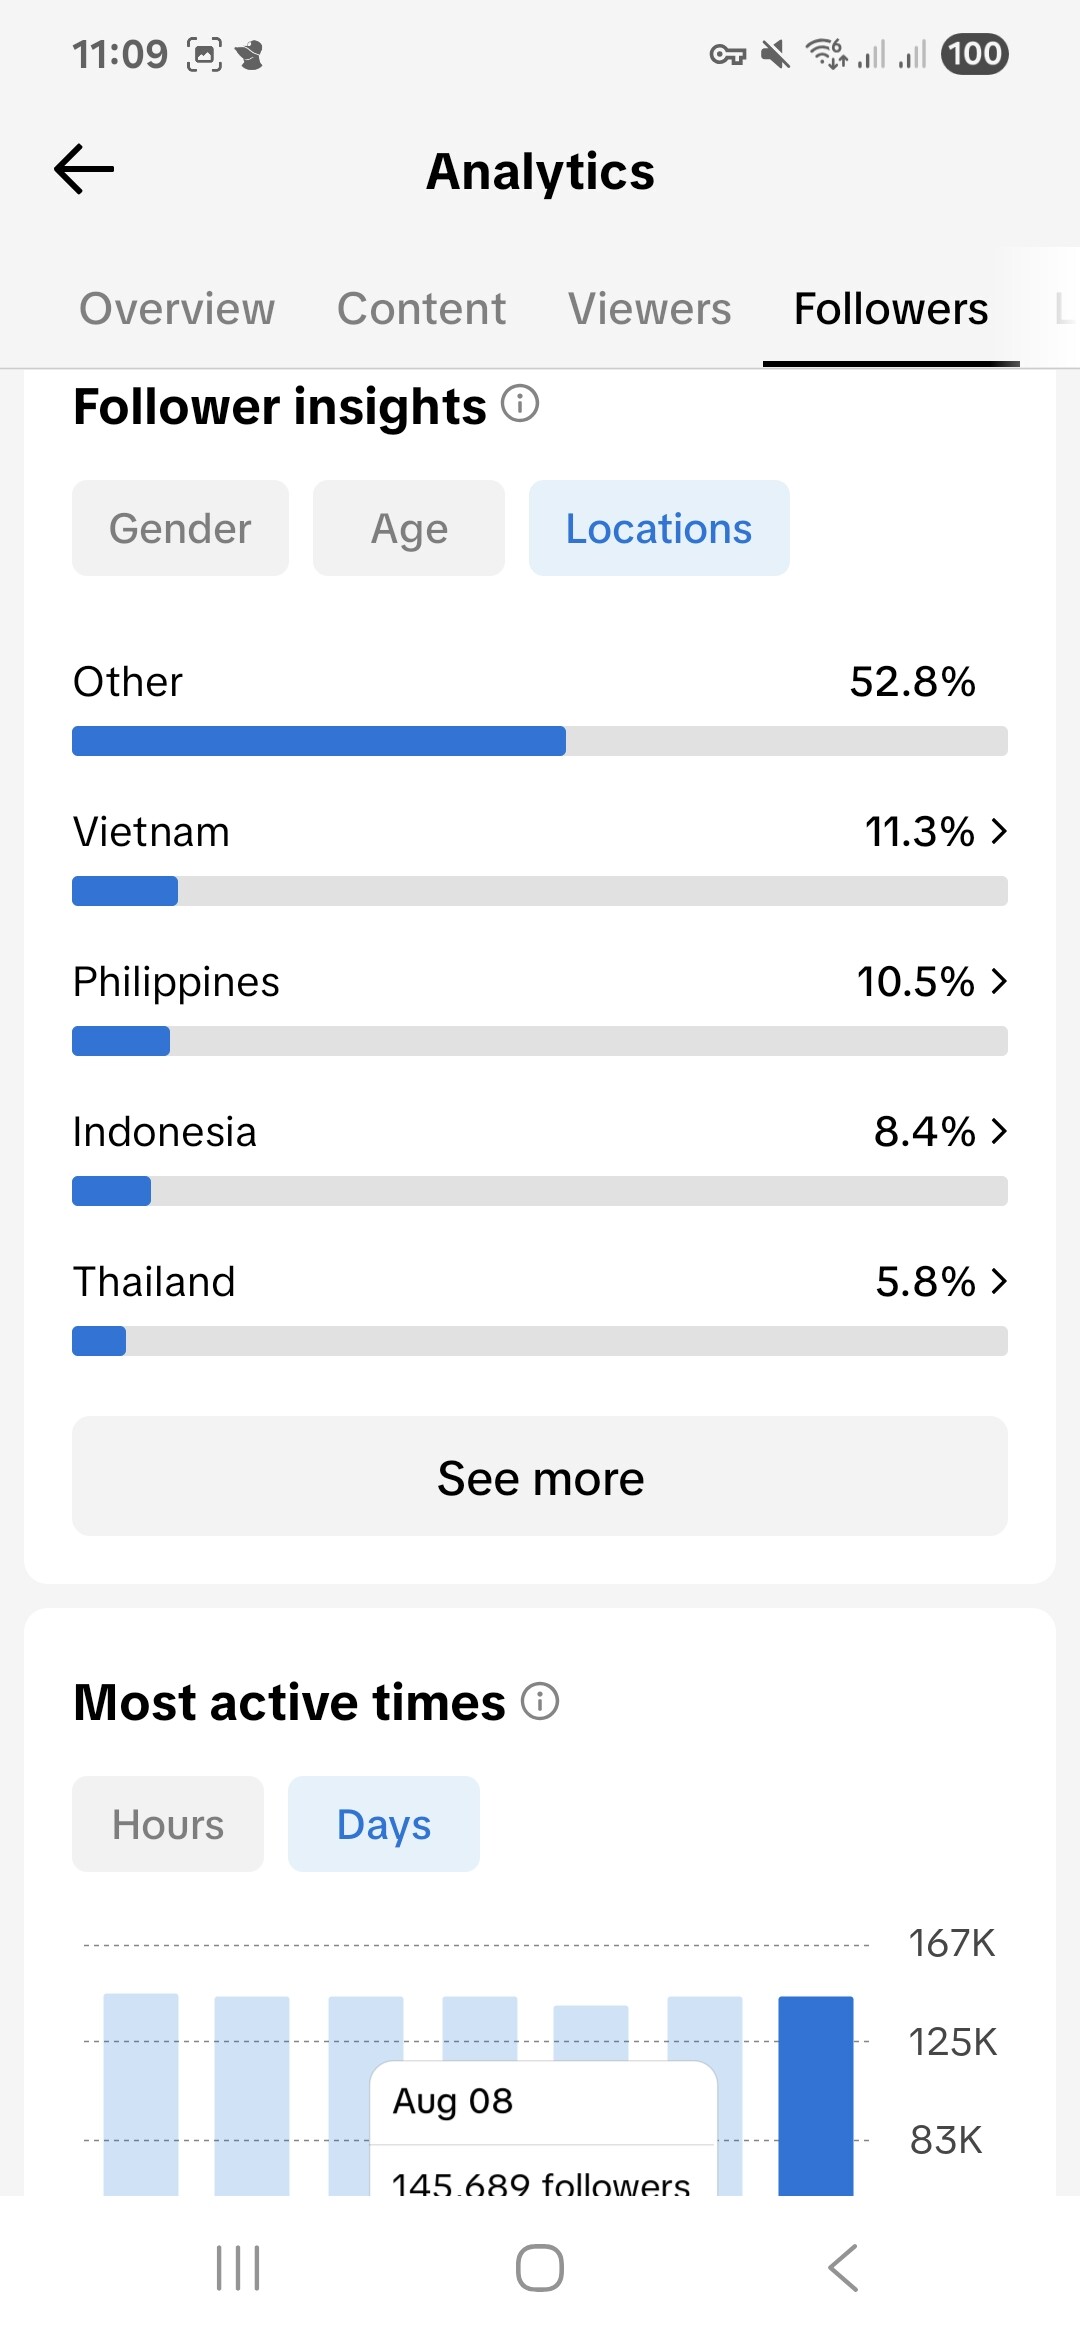This screenshot has height=2340, width=1080.
Task: Toggle active times to Hours
Action: pos(168,1824)
